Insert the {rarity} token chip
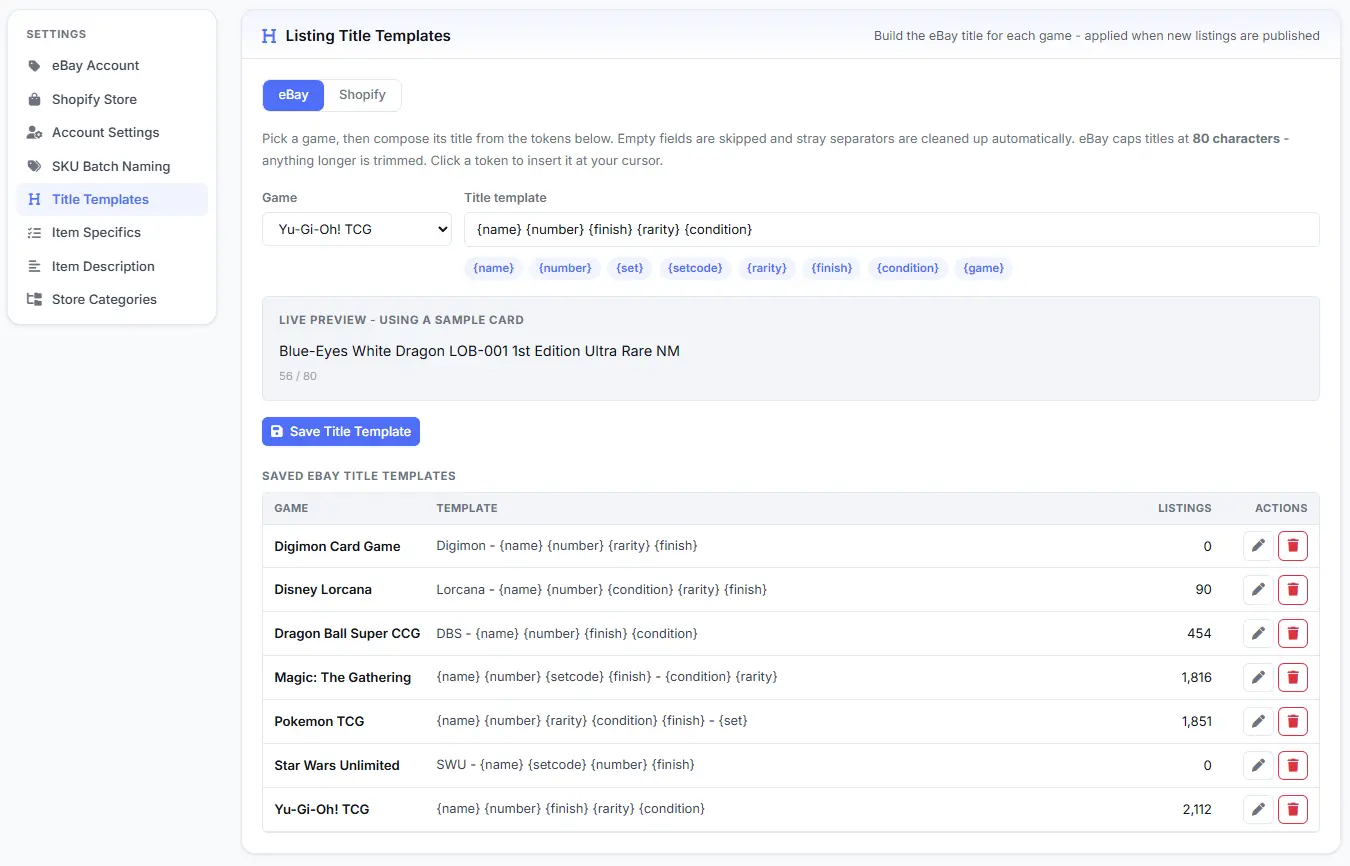The height and width of the screenshot is (866, 1350). (x=767, y=268)
